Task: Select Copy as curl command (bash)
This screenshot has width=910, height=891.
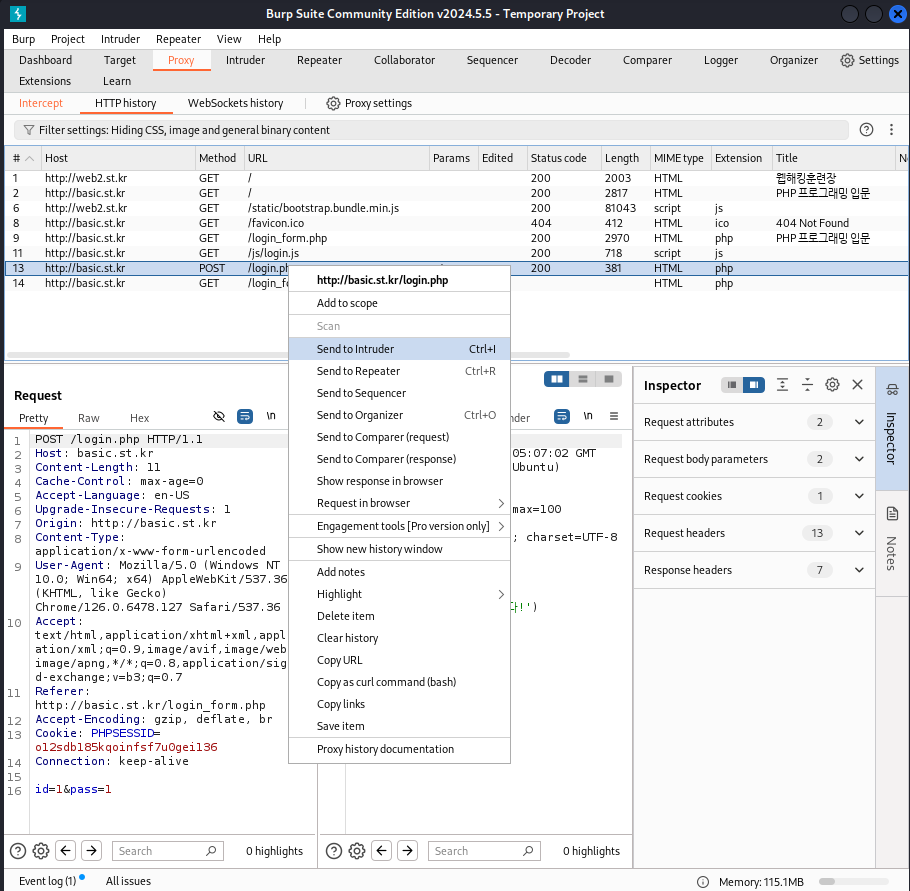Action: pos(399,682)
